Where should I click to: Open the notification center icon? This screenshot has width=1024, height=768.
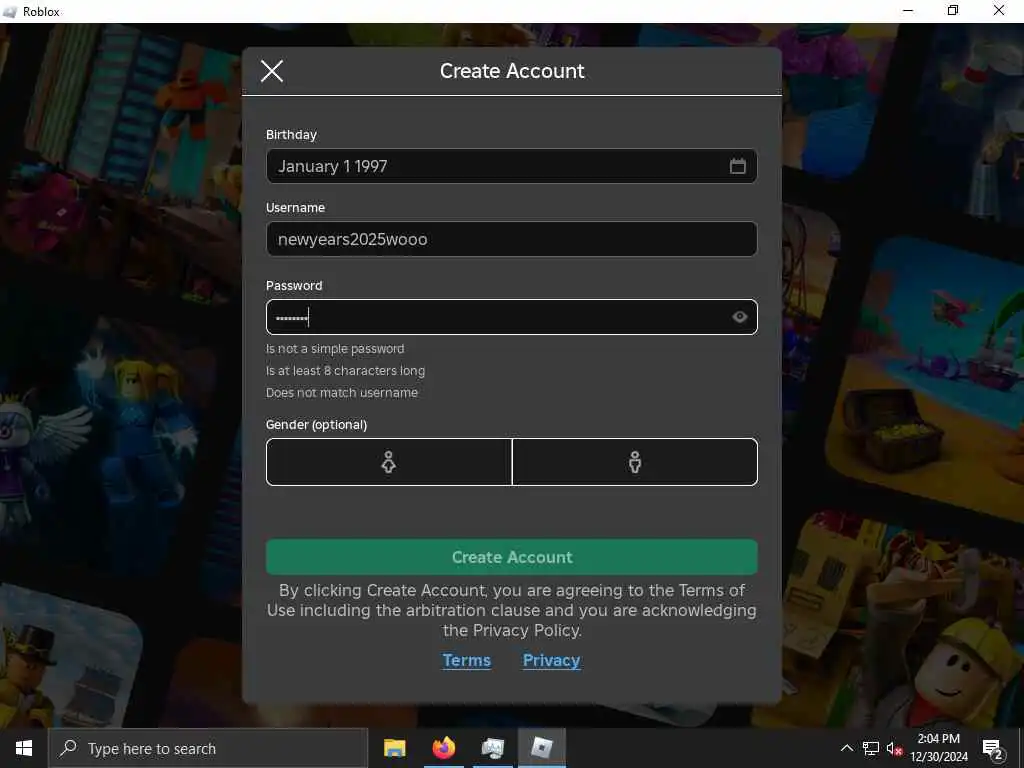tap(992, 749)
